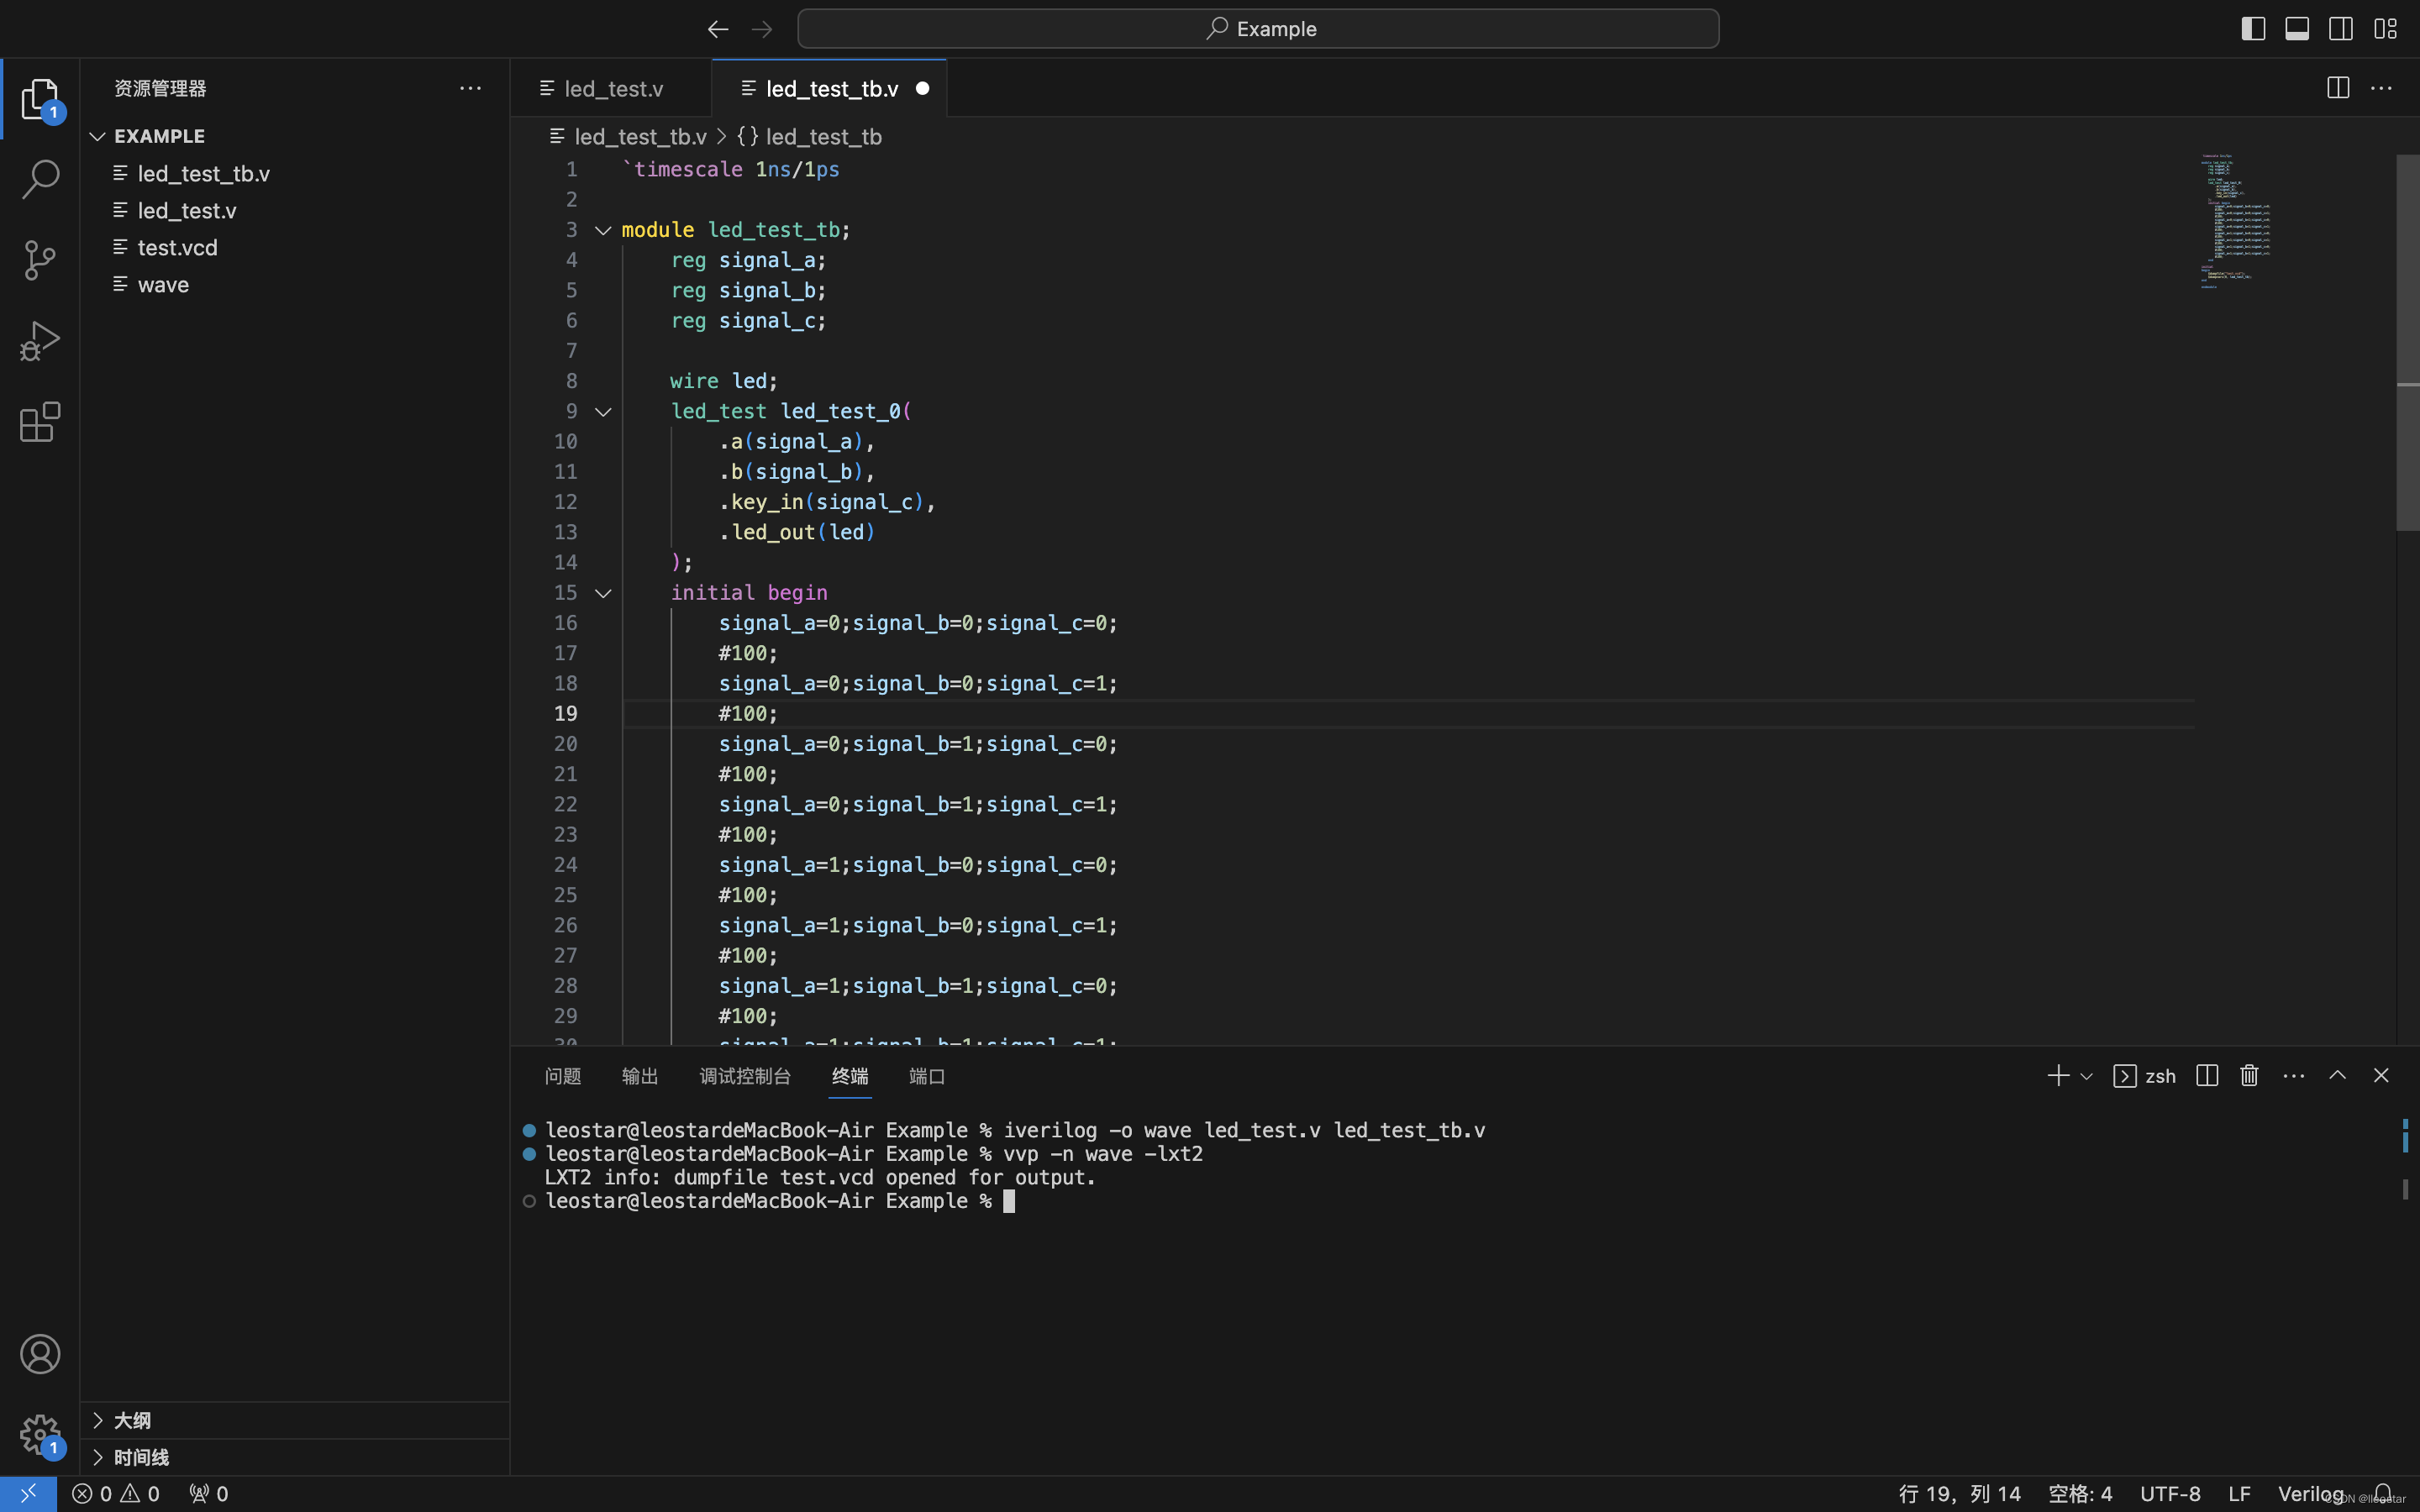This screenshot has width=2420, height=1512.
Task: Click 'timescale 1ns/1ps' on line 1
Action: (x=731, y=169)
